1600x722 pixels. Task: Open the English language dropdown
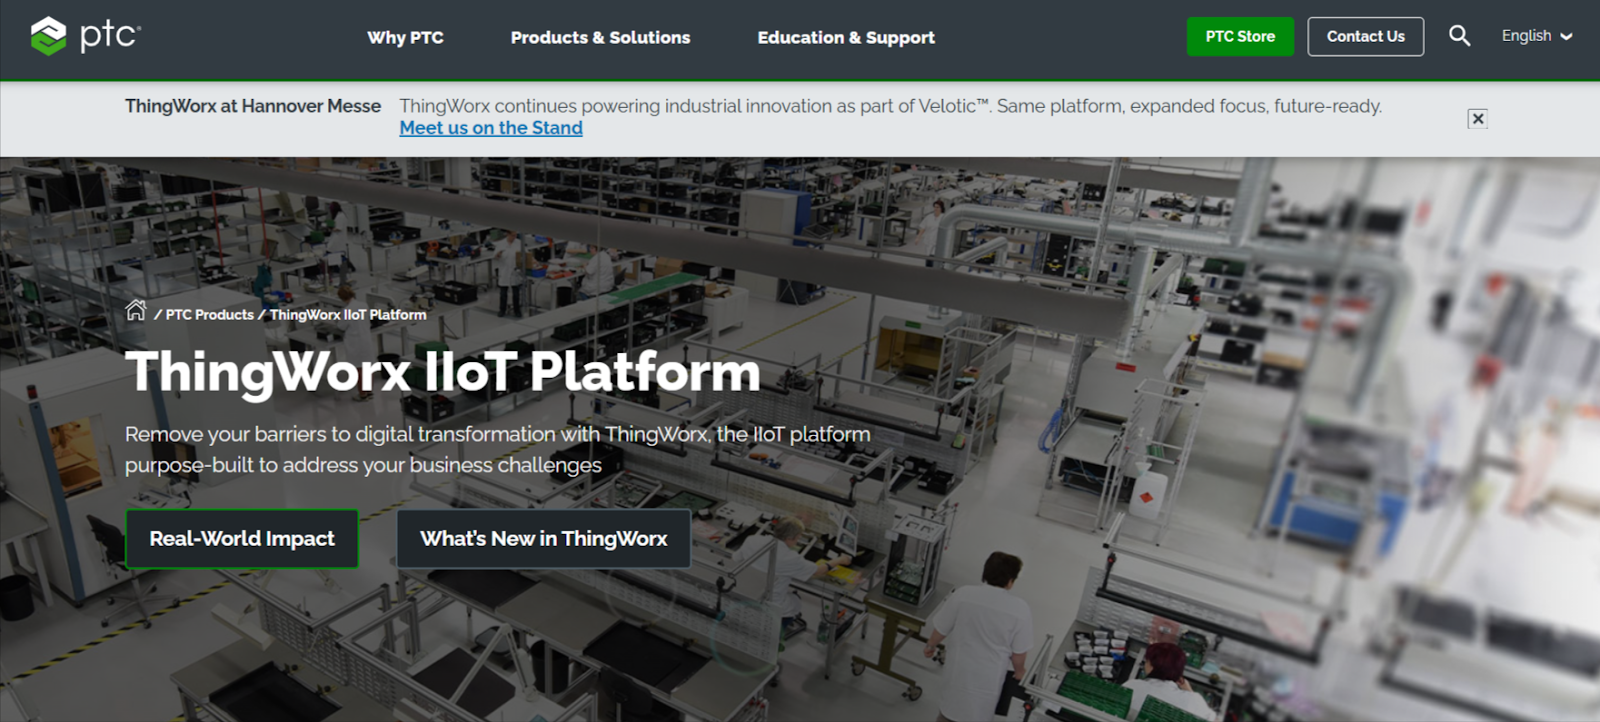[x=1537, y=36]
